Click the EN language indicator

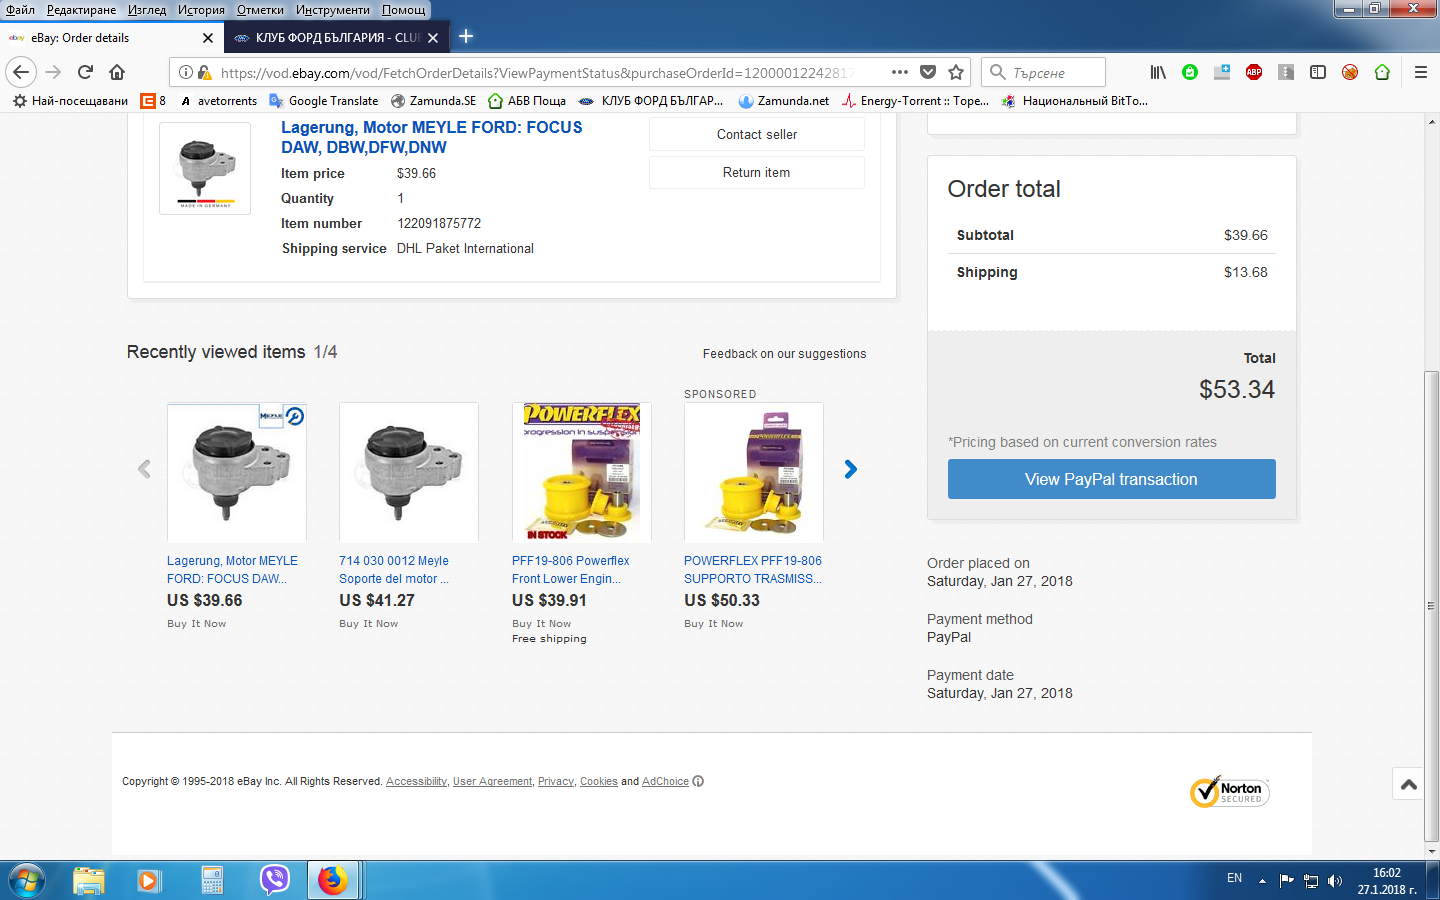click(x=1234, y=878)
